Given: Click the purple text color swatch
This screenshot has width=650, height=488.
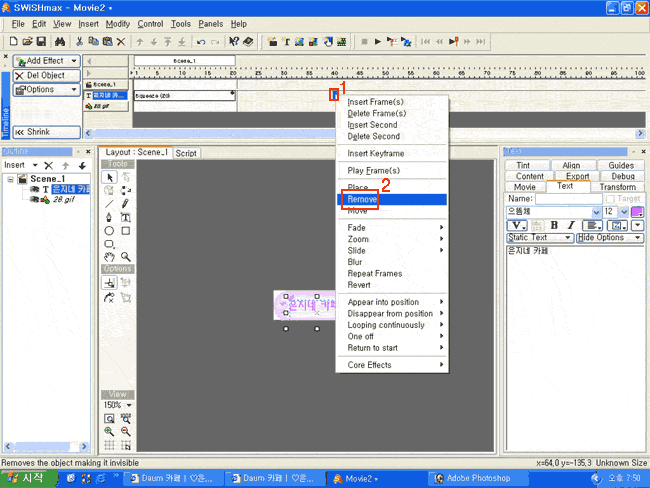Looking at the screenshot, I should pyautogui.click(x=637, y=212).
